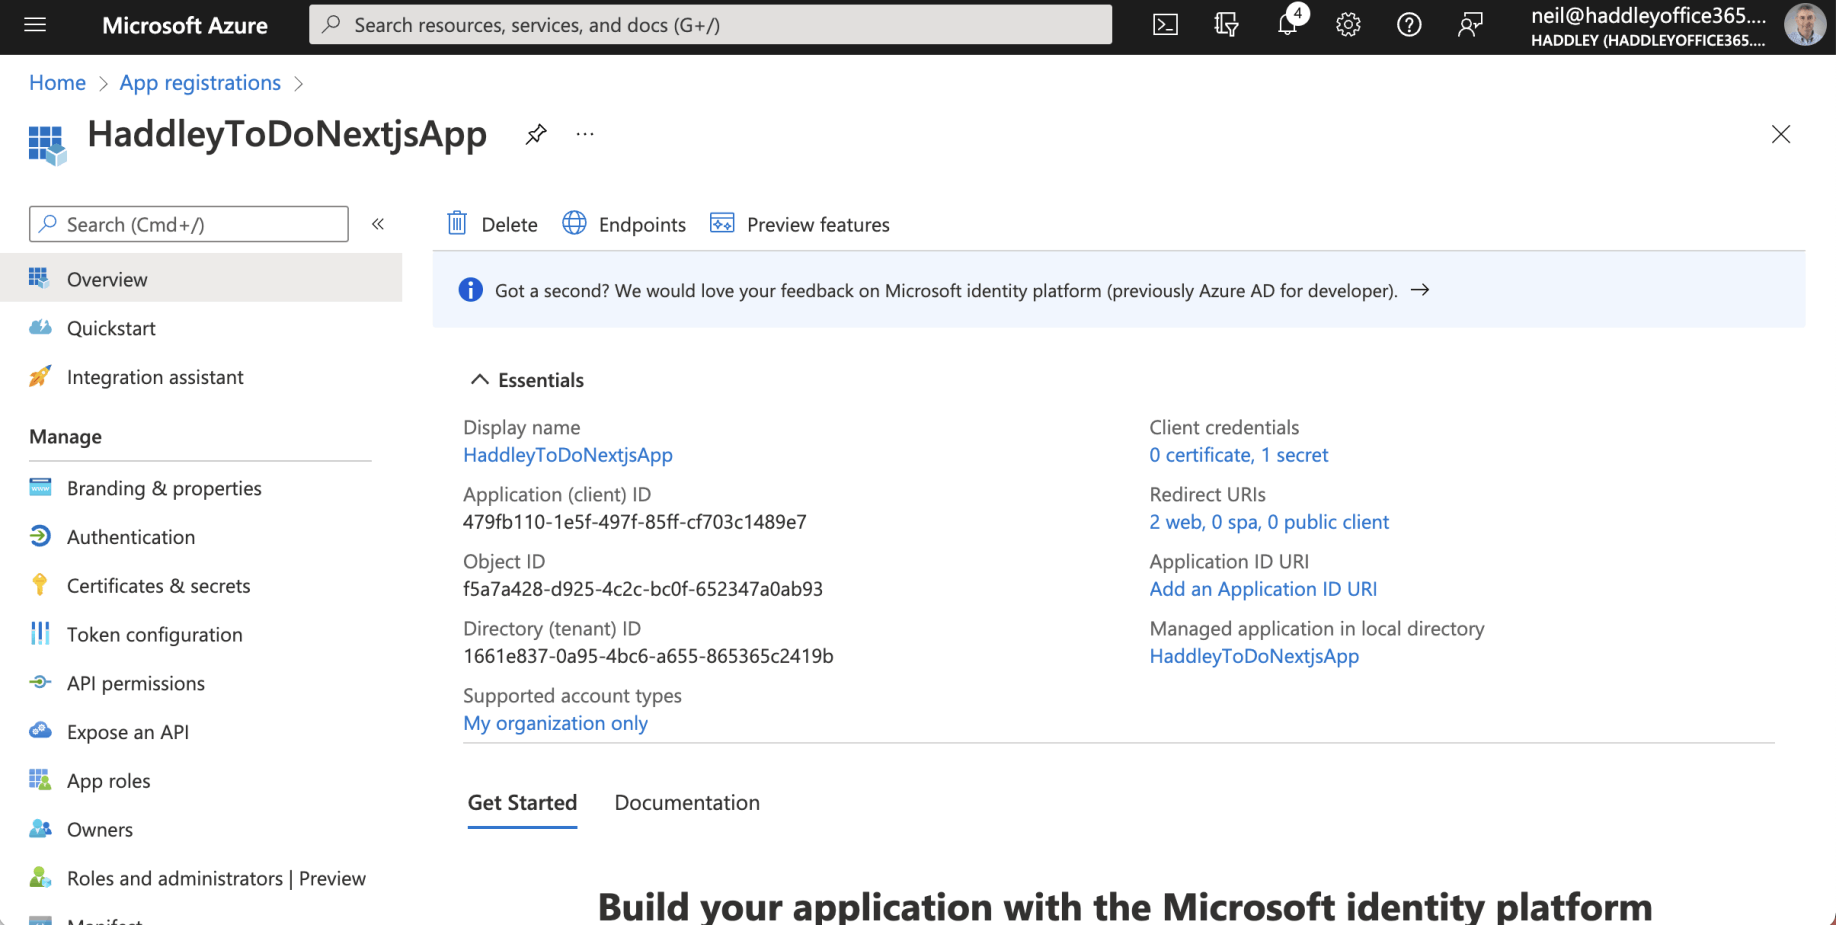Open the hamburger portal menu
This screenshot has width=1836, height=925.
point(35,25)
